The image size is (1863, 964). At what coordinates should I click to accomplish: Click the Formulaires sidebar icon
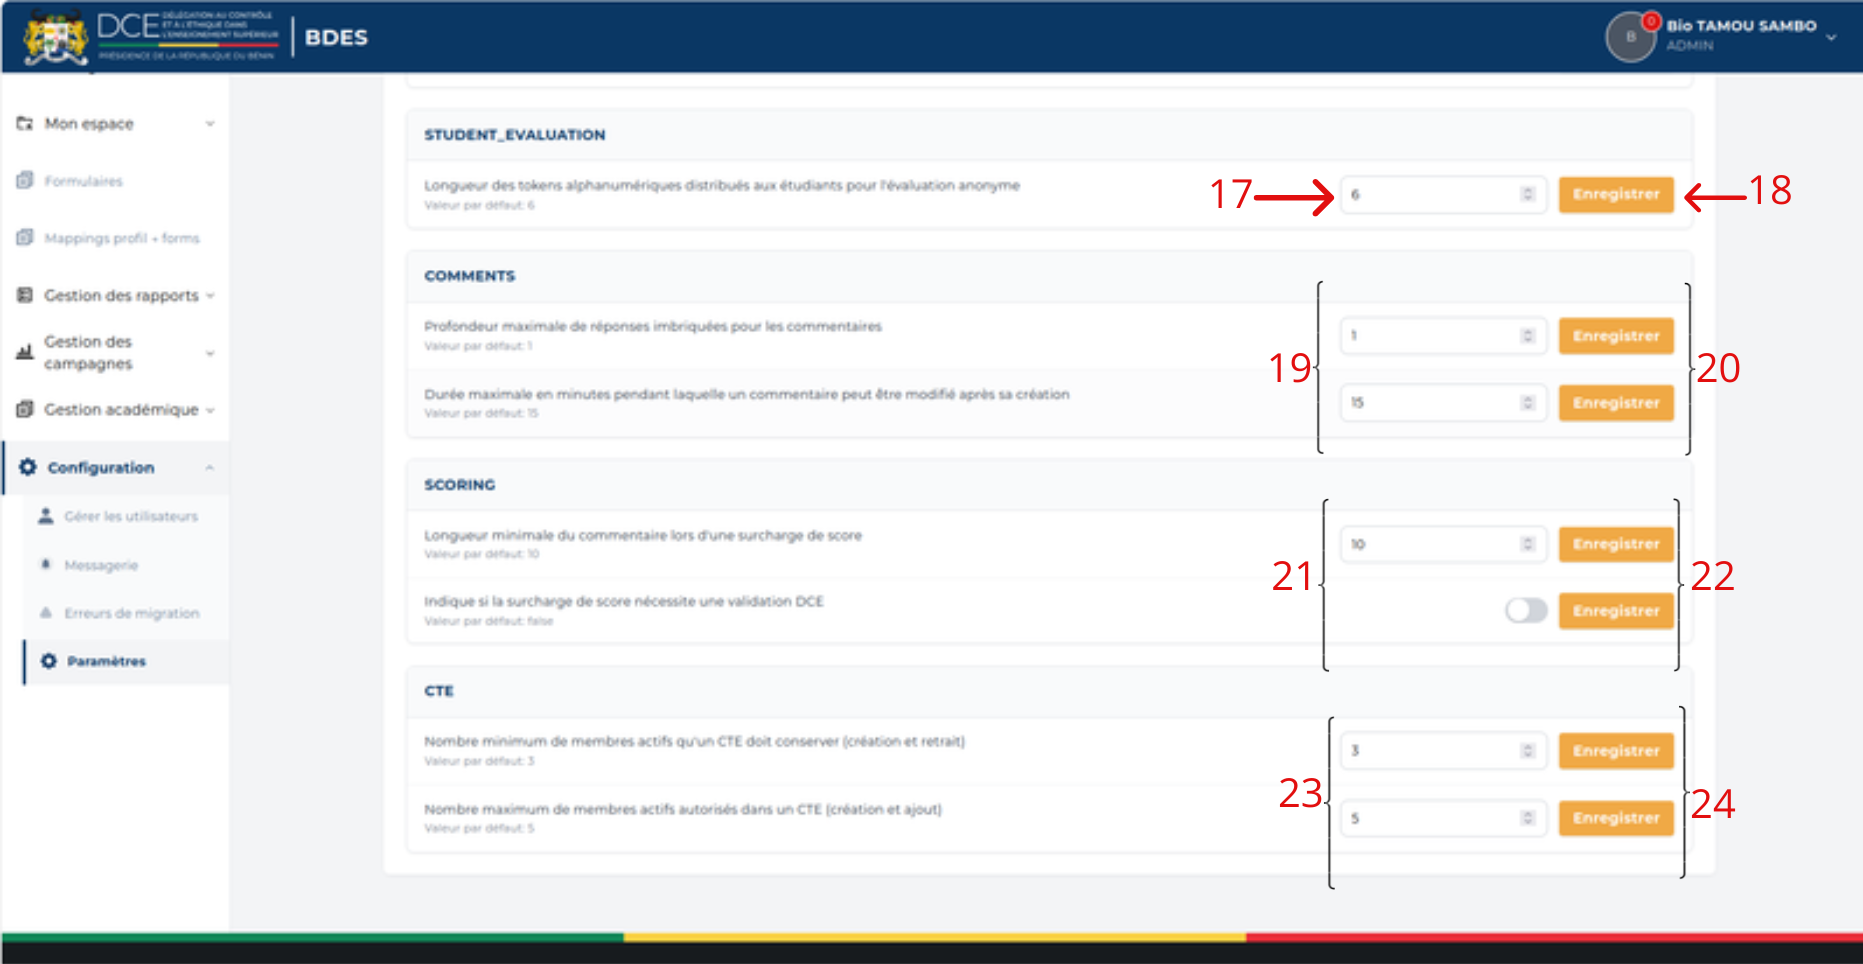(25, 181)
